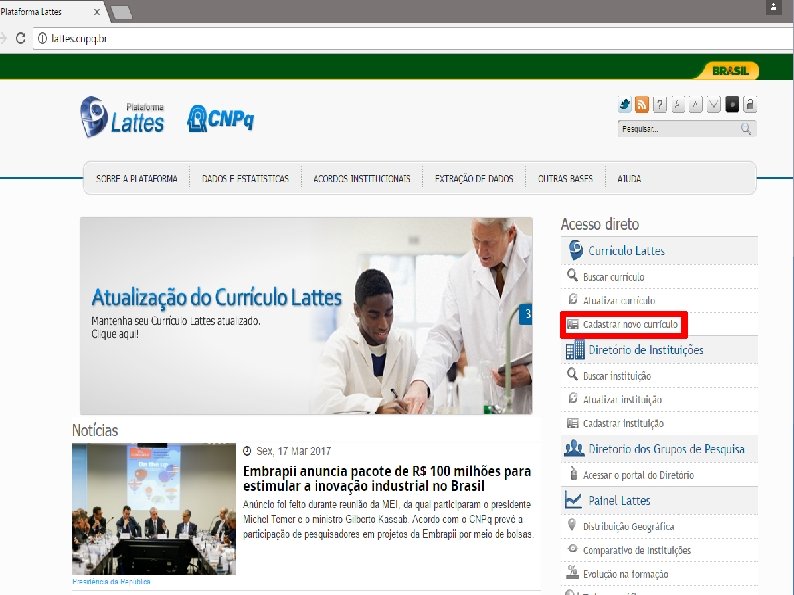Click the Evolução na formação link
This screenshot has width=794, height=595.
[x=625, y=574]
